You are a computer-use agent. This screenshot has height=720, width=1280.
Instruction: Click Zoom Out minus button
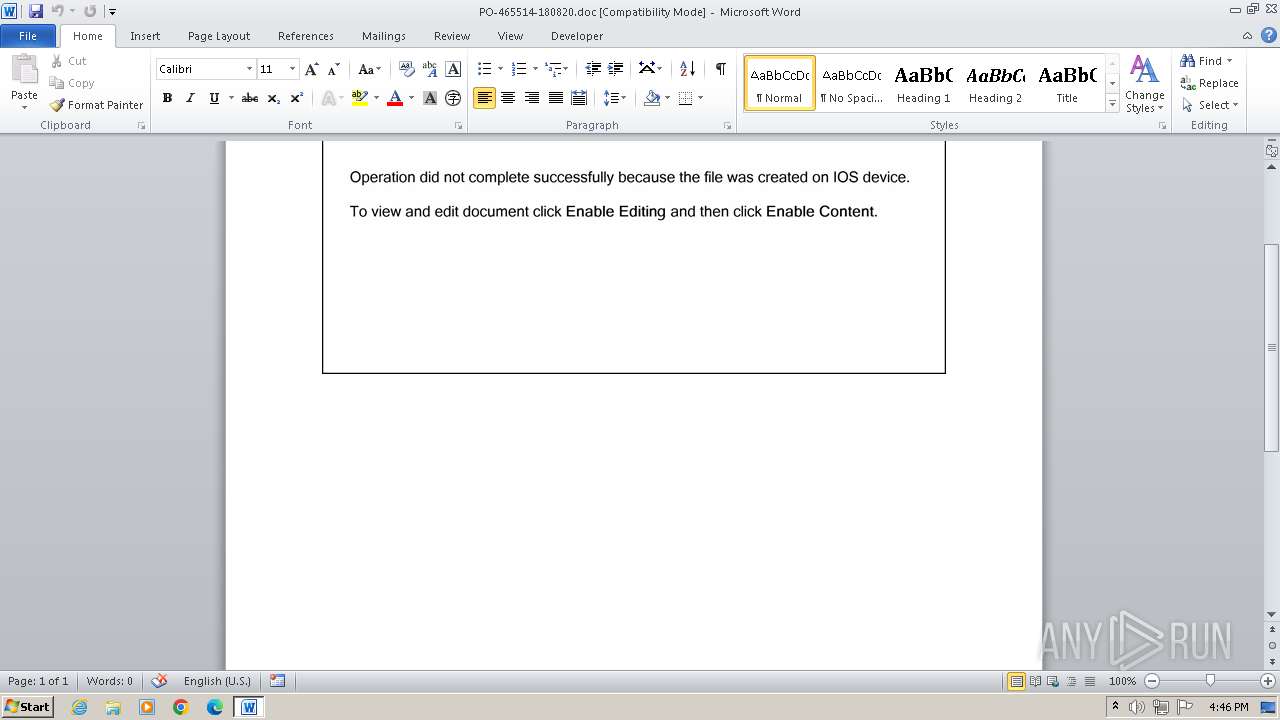1152,681
